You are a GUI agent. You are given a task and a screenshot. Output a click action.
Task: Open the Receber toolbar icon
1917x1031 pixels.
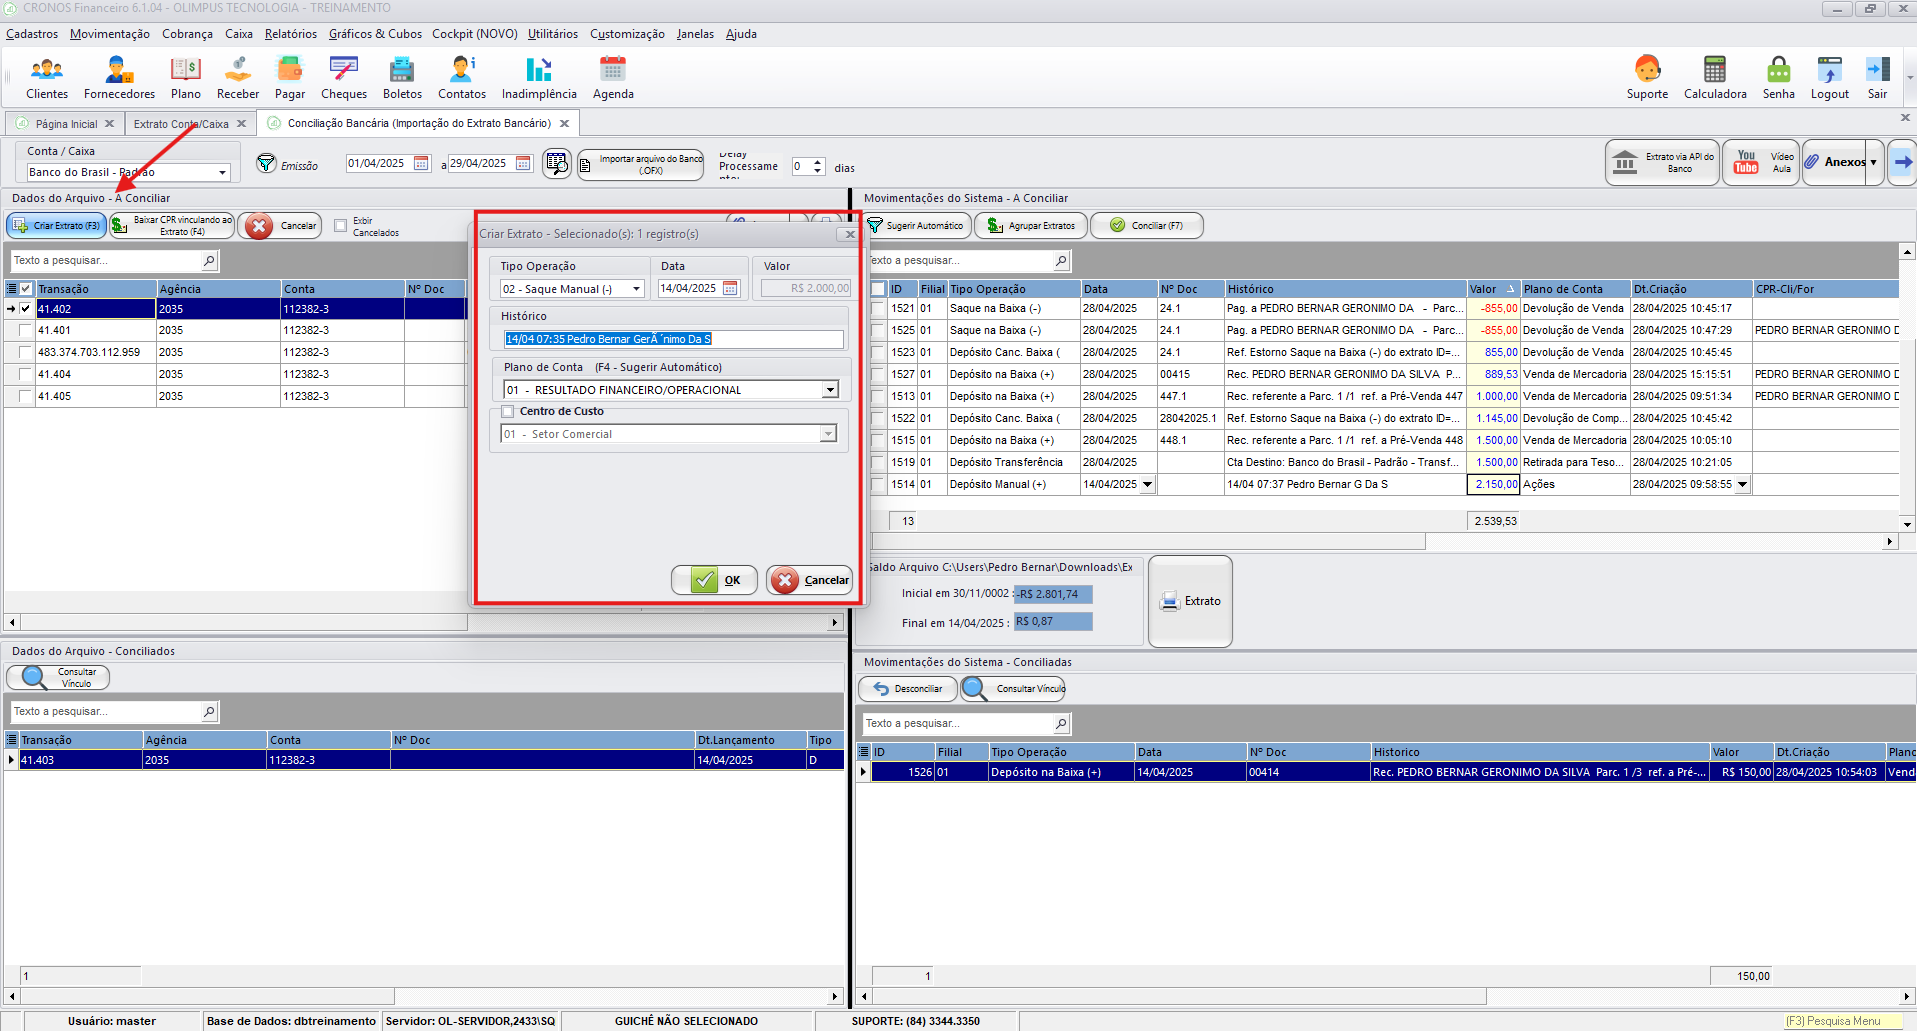point(238,70)
